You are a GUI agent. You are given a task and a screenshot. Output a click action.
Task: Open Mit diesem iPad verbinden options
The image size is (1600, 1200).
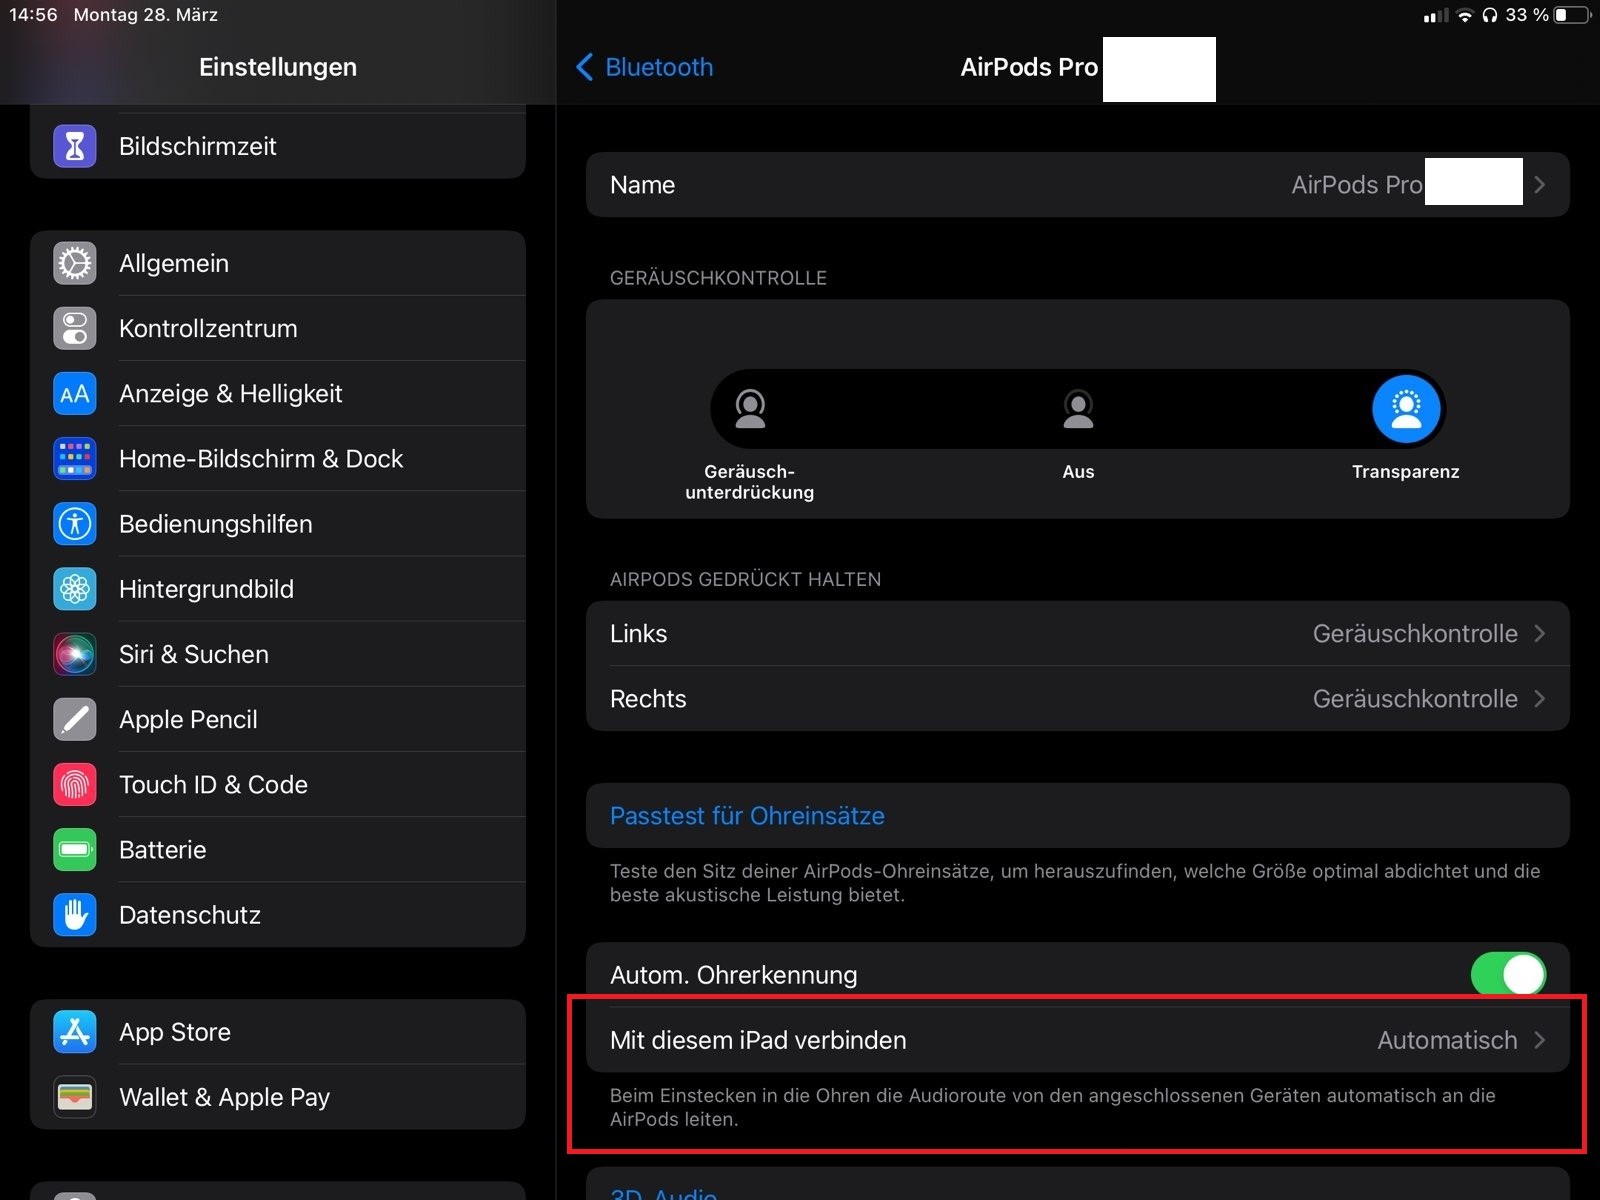click(1078, 1040)
